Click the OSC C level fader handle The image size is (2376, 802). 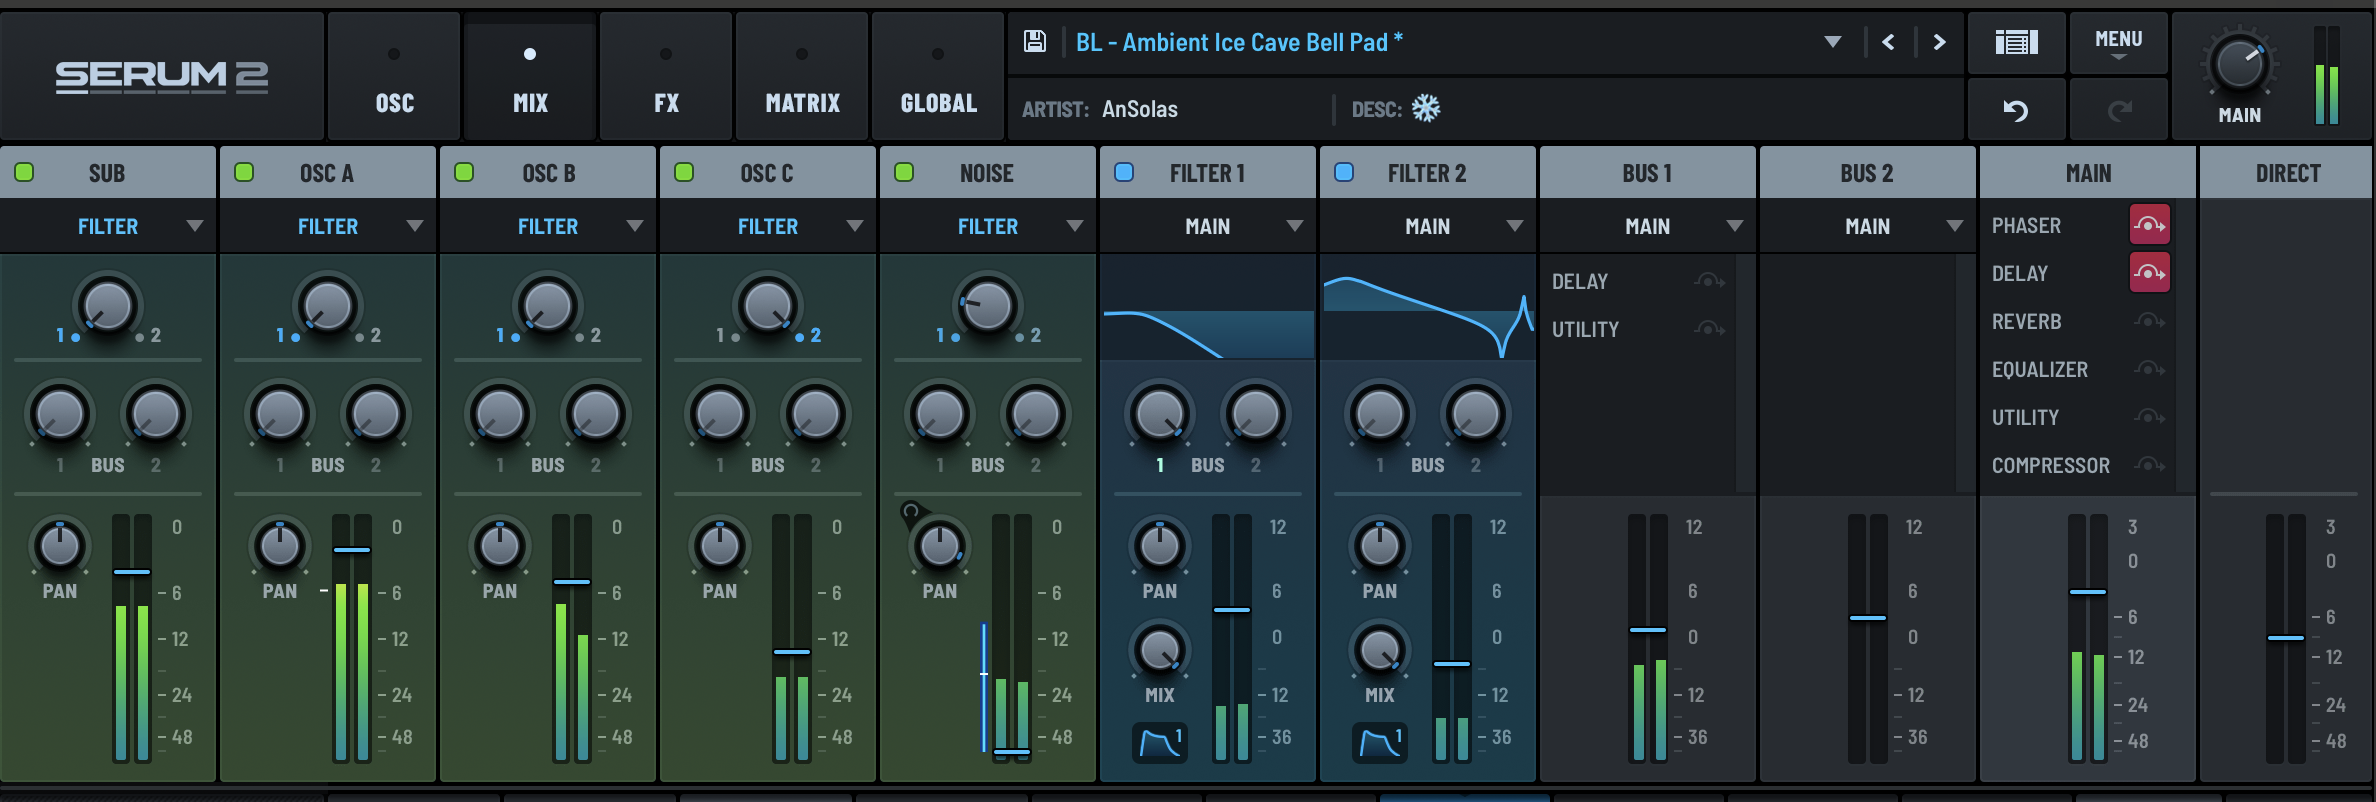point(792,652)
